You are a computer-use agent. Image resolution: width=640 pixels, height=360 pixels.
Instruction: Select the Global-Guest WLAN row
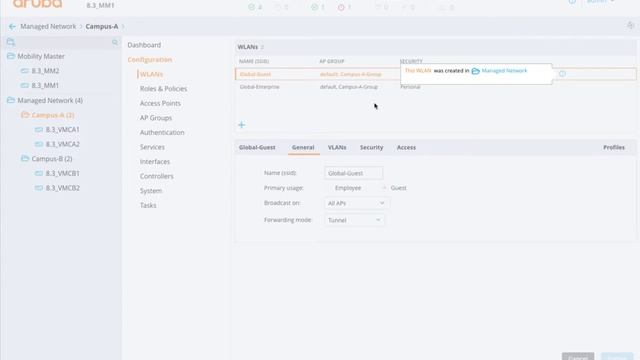coord(436,74)
